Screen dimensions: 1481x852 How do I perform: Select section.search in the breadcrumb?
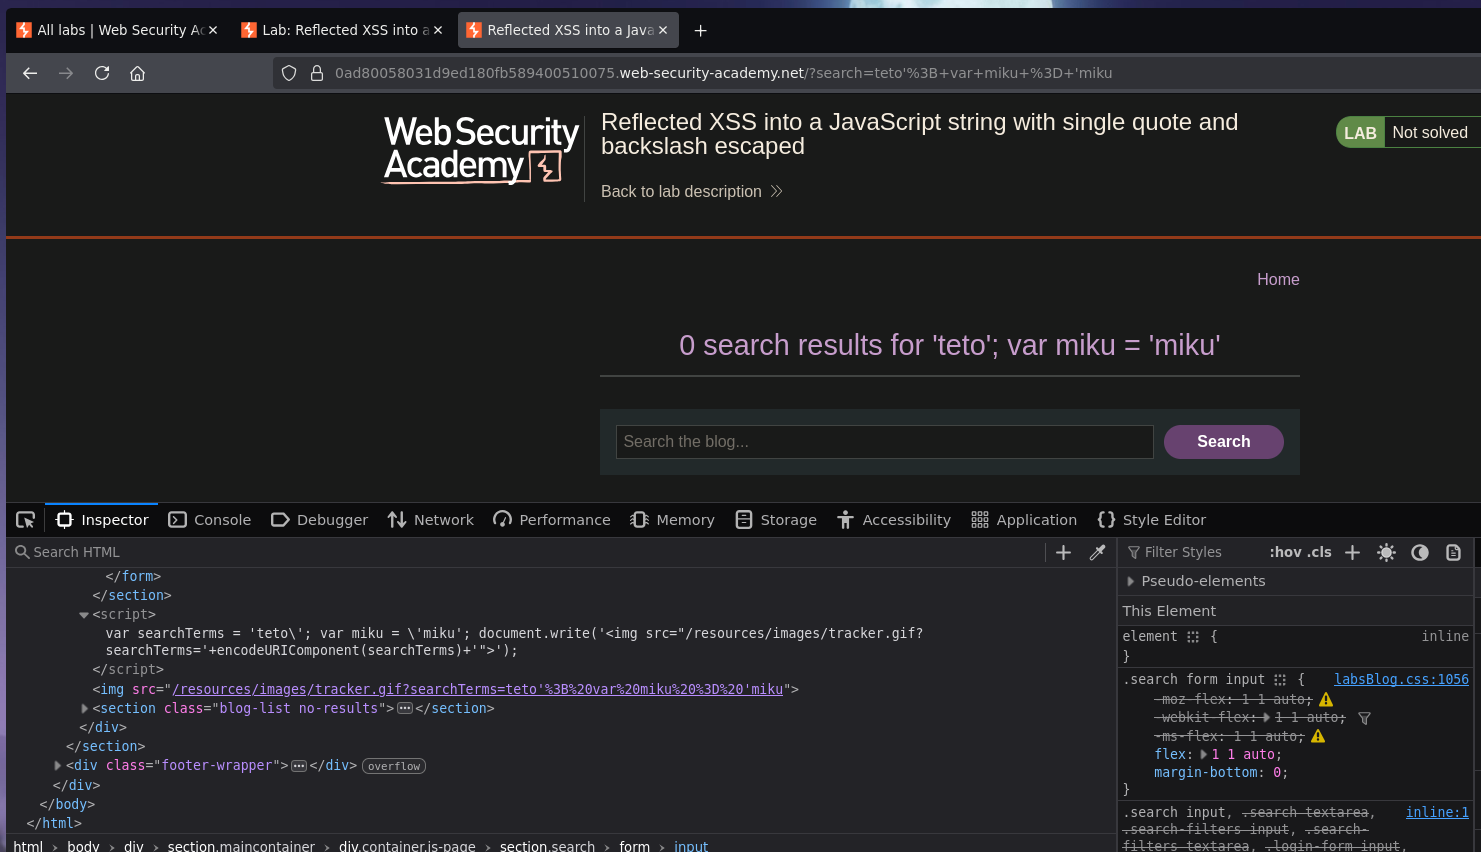[547, 847]
